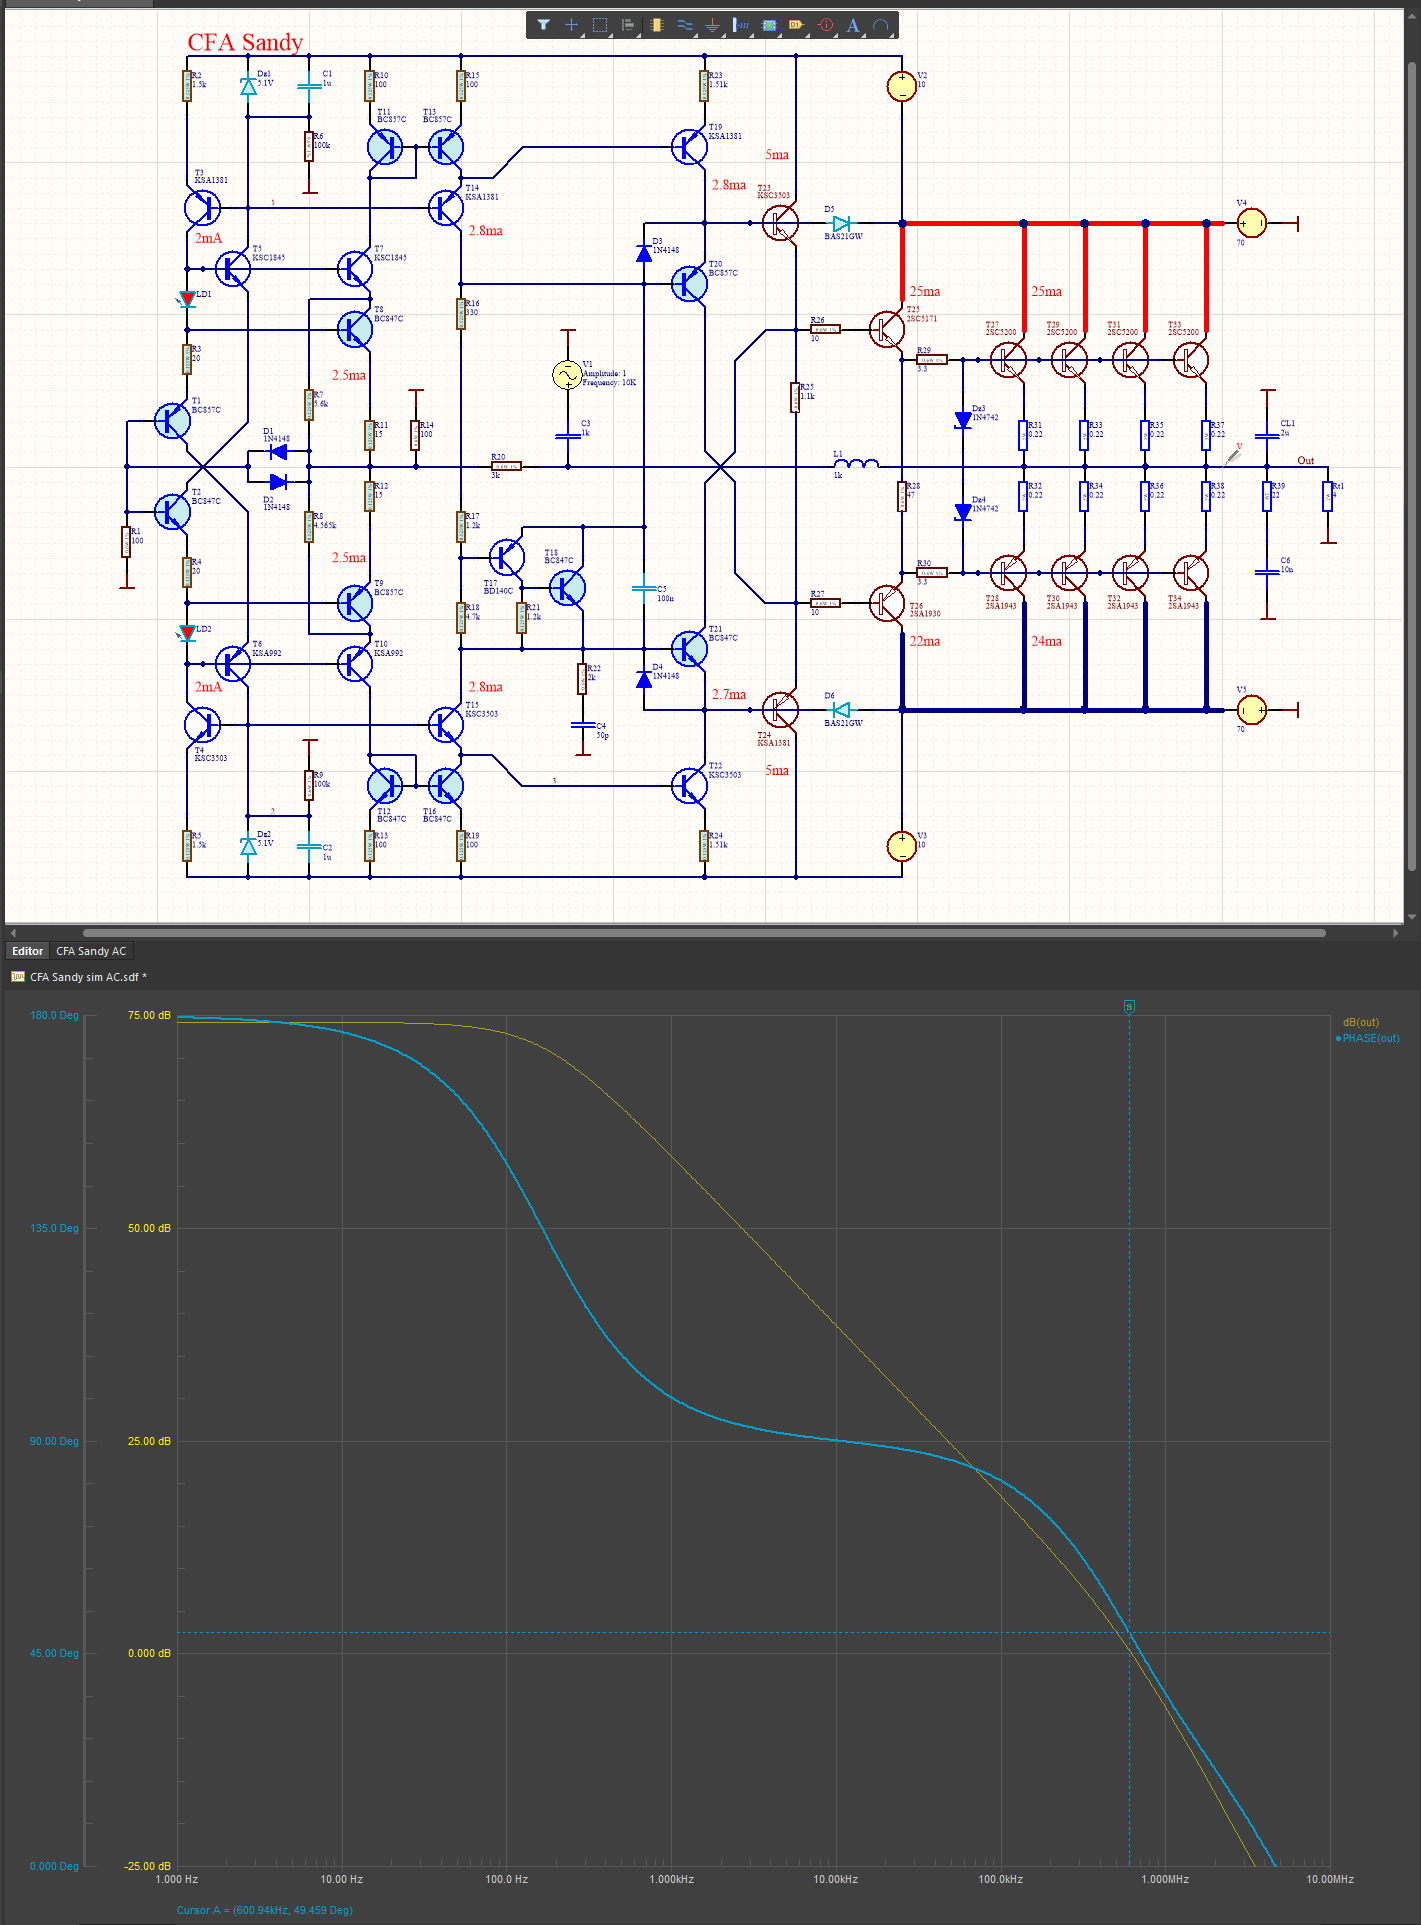Image resolution: width=1421 pixels, height=1925 pixels.
Task: Click the 22ma annotation near T26
Action: pos(925,641)
